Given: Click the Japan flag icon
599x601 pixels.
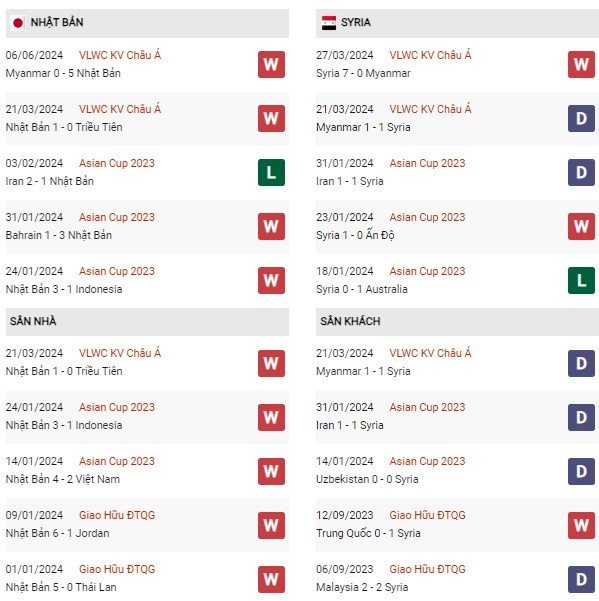Looking at the screenshot, I should pos(18,23).
